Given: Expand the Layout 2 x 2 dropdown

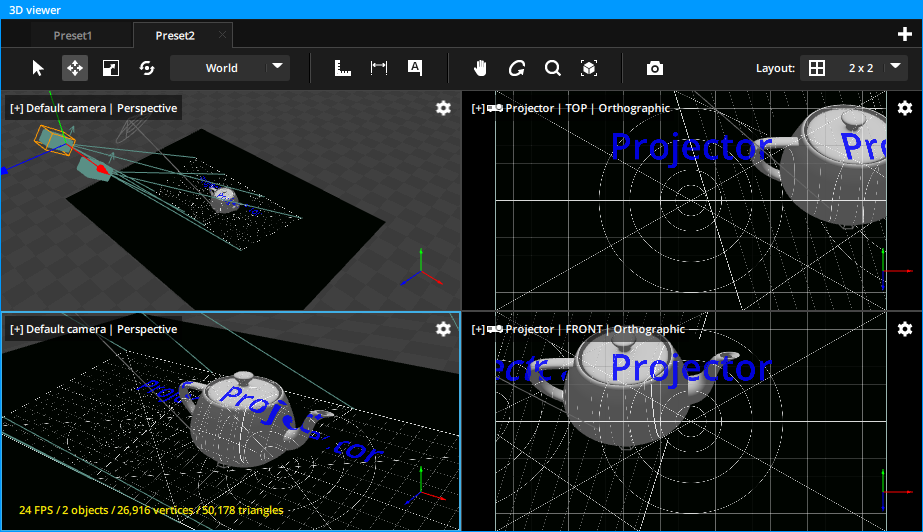Looking at the screenshot, I should [x=895, y=66].
